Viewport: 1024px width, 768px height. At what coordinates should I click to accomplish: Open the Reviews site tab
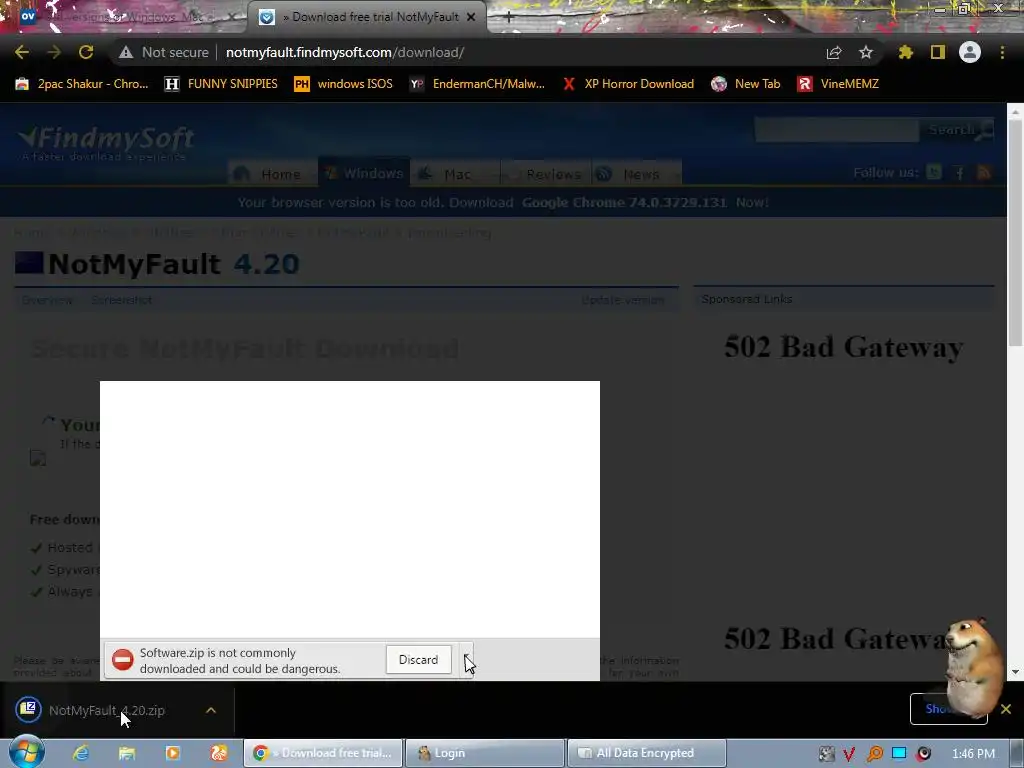(x=545, y=174)
